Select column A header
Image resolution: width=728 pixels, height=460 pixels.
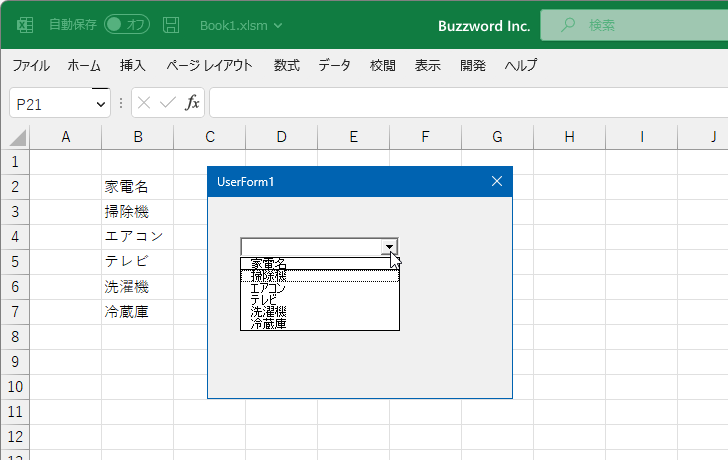point(66,137)
